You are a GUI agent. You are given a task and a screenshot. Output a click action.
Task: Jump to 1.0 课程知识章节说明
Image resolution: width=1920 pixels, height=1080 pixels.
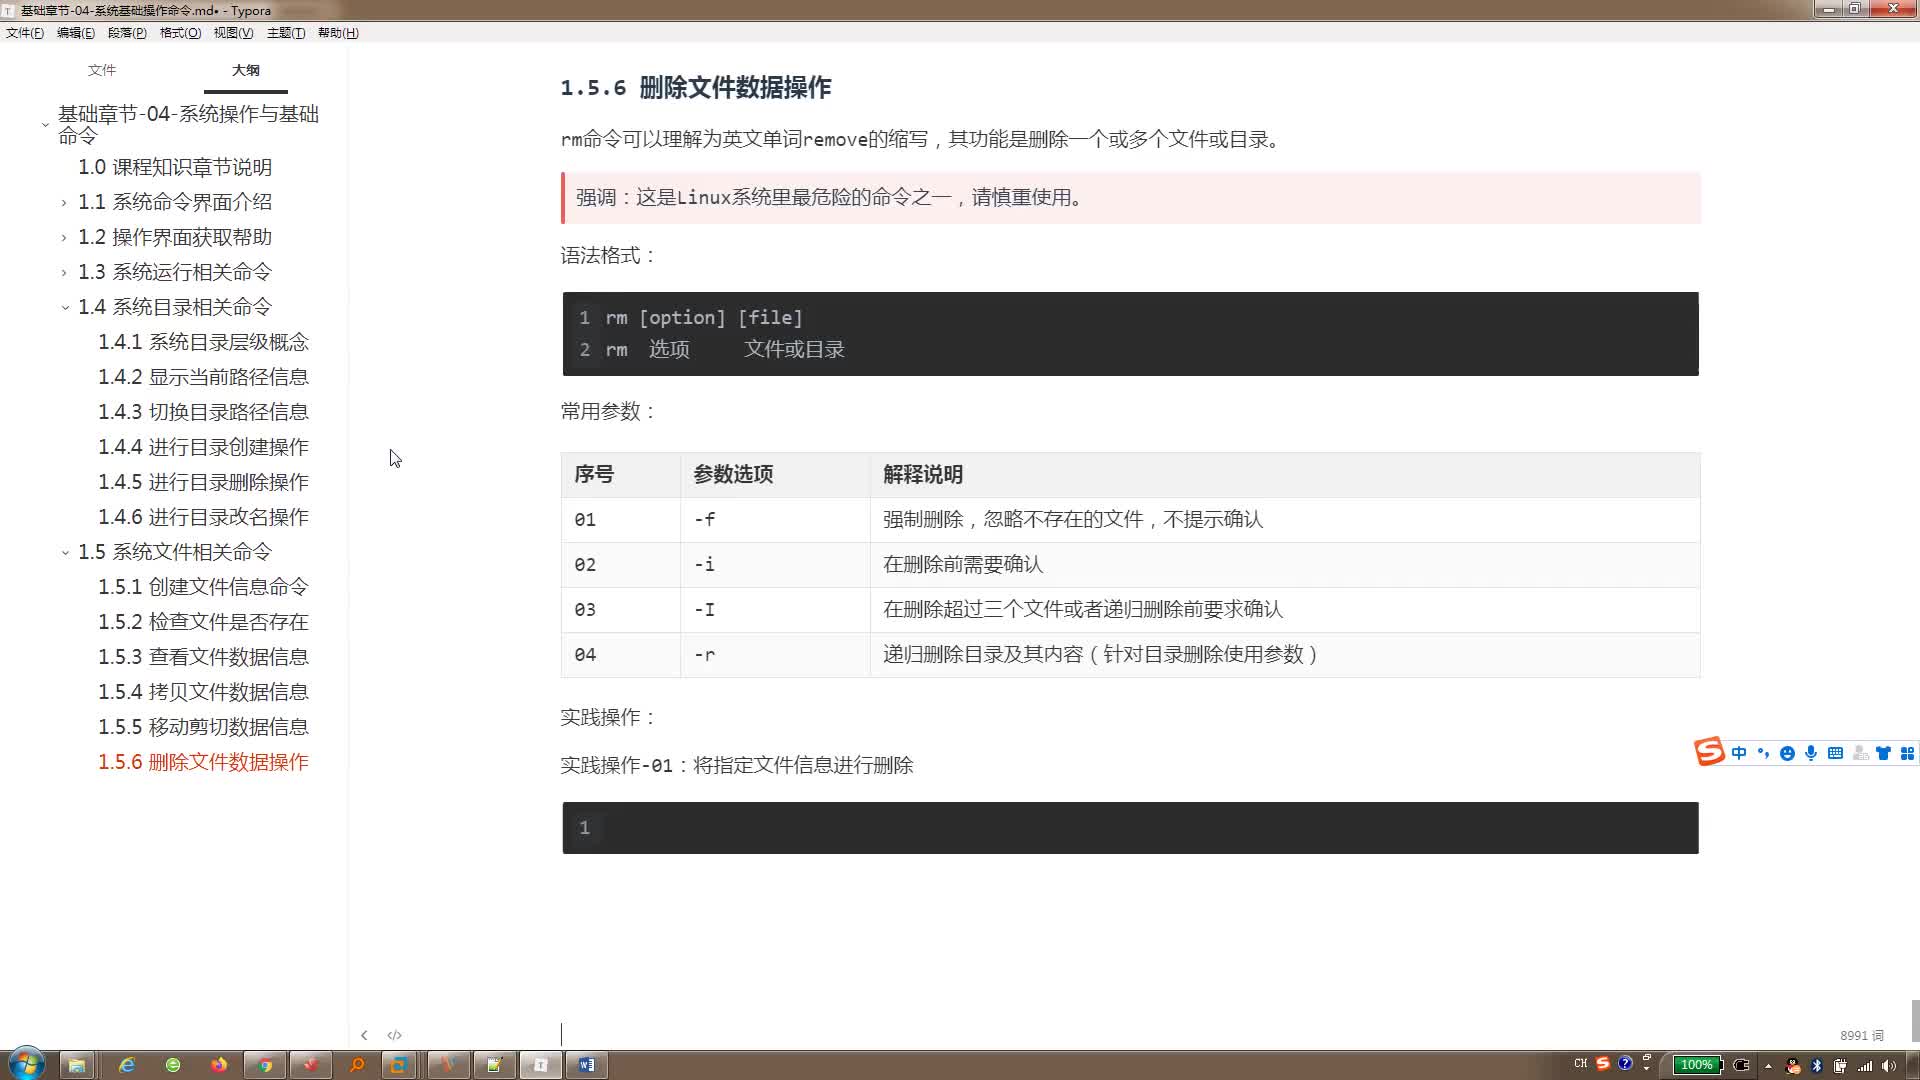tap(175, 167)
